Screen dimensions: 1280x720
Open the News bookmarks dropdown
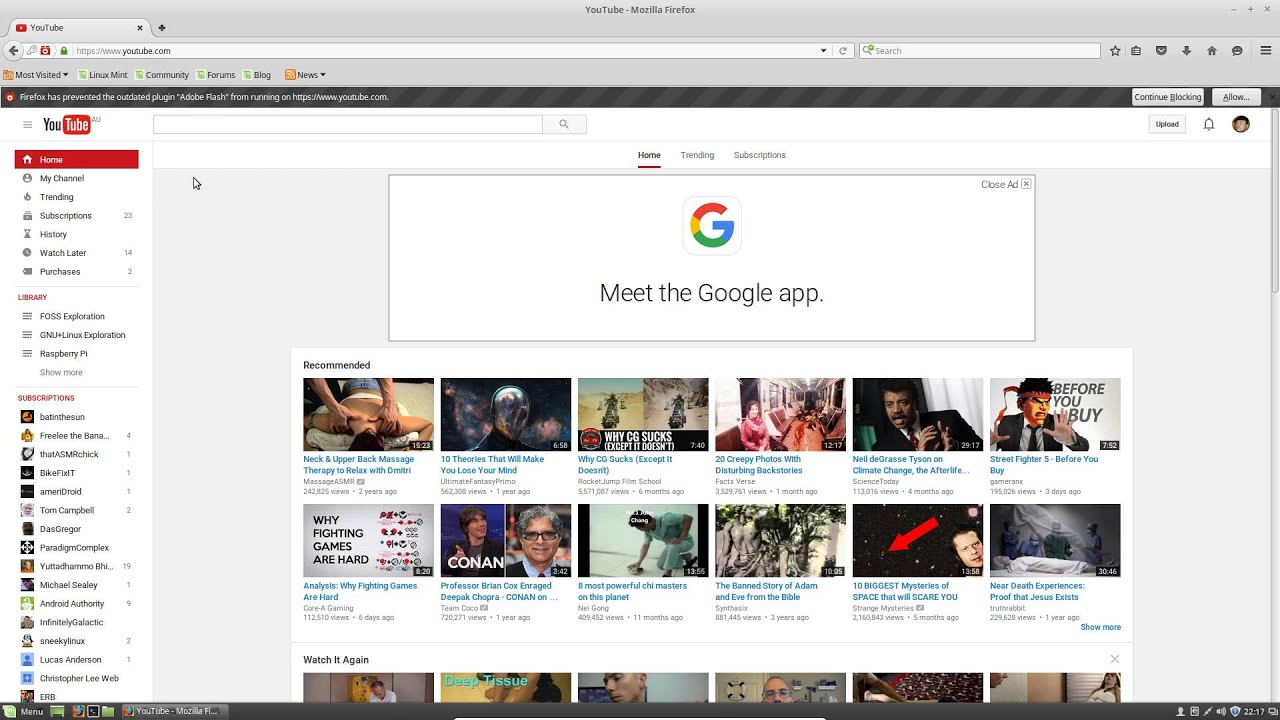point(306,75)
